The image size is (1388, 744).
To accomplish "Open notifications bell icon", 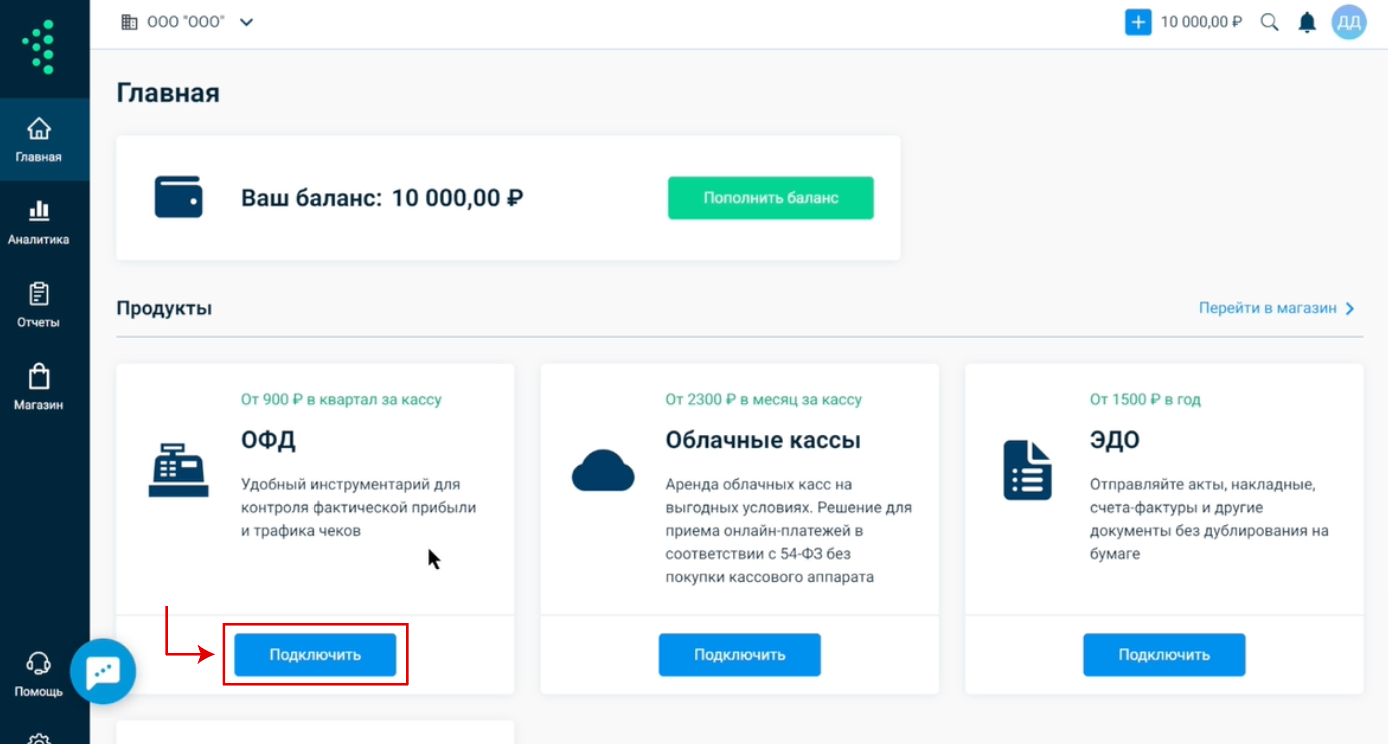I will [1307, 22].
